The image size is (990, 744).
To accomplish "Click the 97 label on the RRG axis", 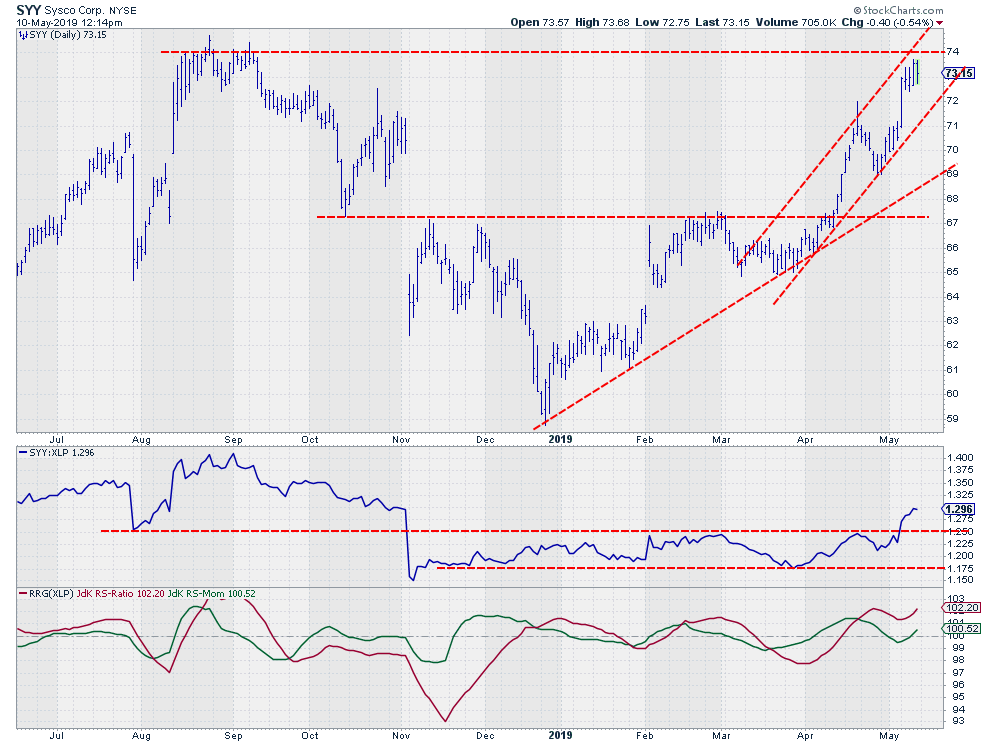I will 957,673.
